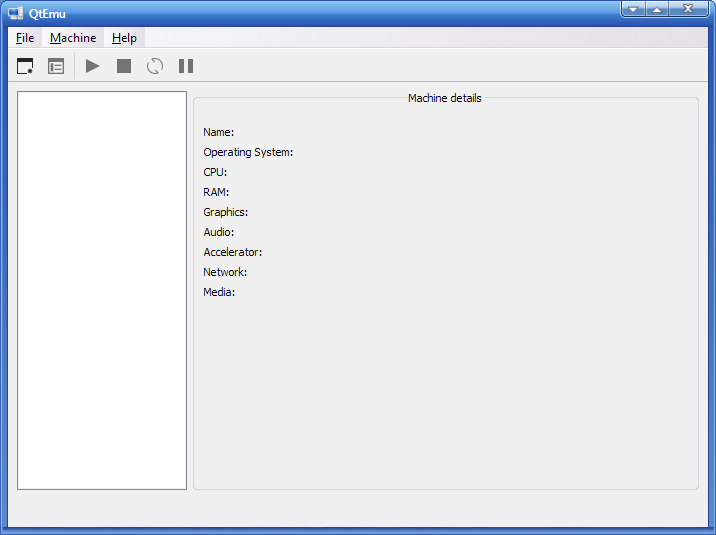The width and height of the screenshot is (716, 535).
Task: Open the Machine menu
Action: point(73,38)
